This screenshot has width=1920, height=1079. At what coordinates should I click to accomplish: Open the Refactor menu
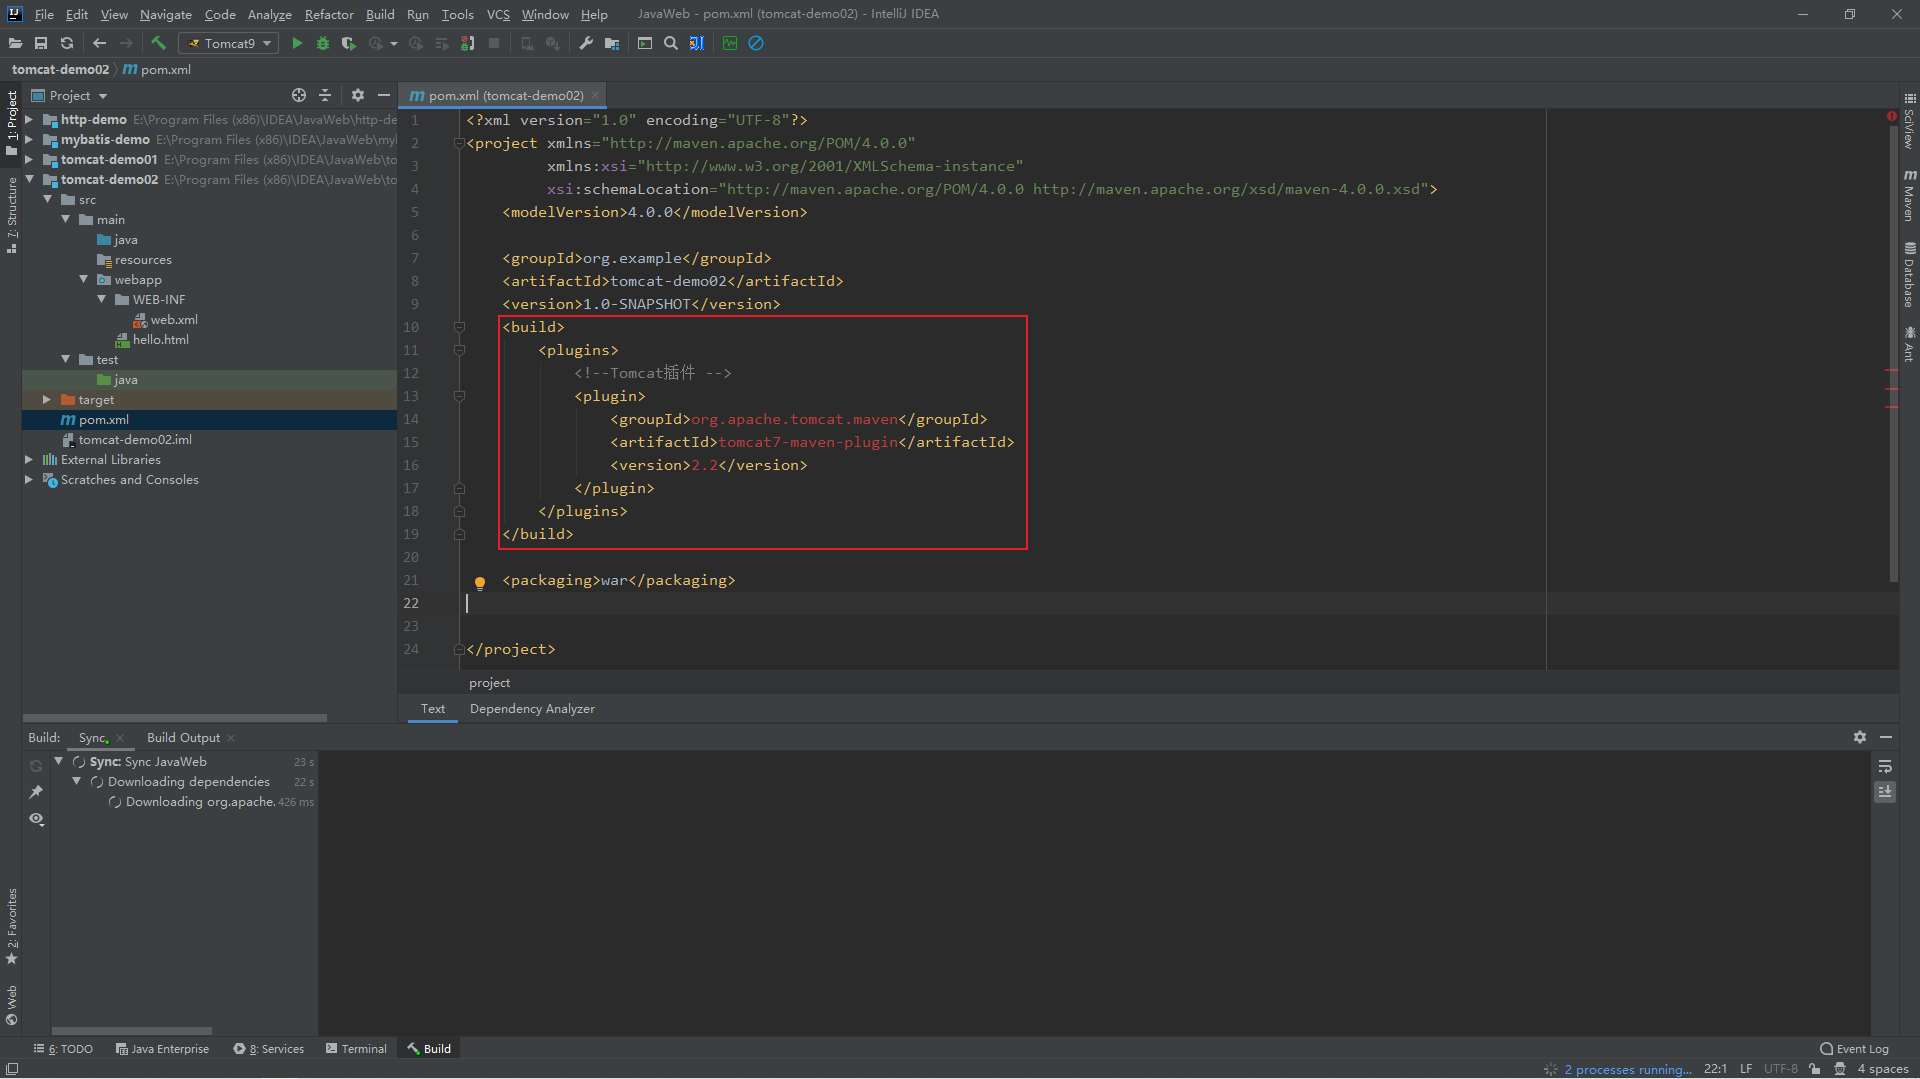(x=329, y=14)
